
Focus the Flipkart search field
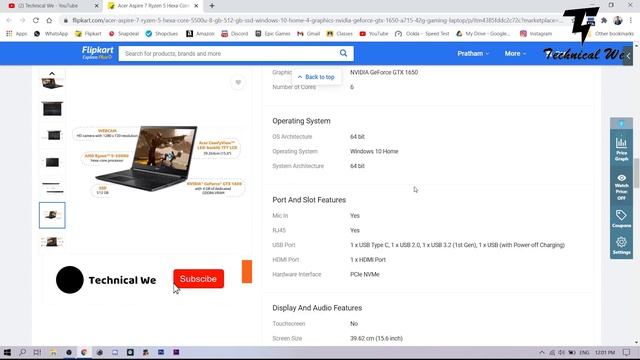pos(229,53)
